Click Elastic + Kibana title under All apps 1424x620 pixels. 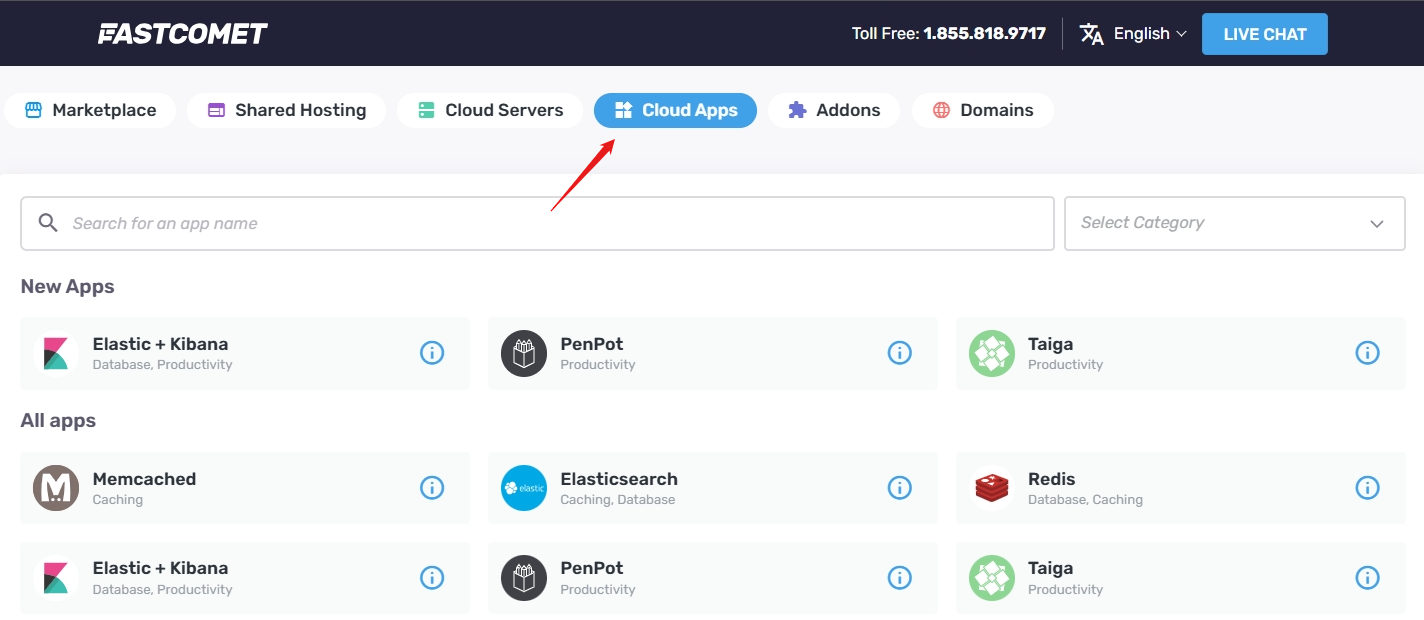[161, 568]
